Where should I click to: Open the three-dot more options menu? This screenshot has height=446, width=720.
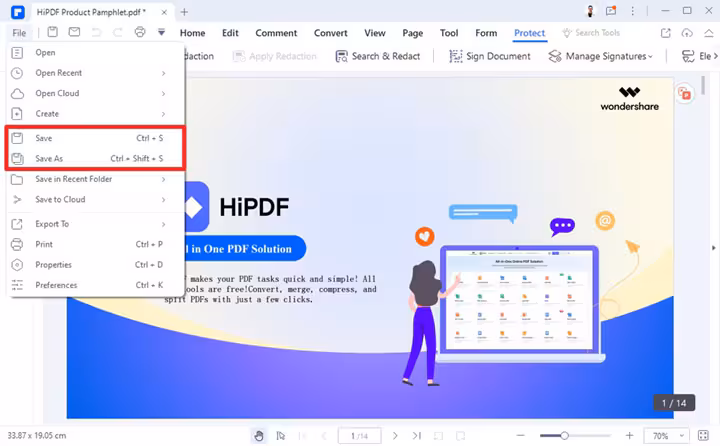632,11
